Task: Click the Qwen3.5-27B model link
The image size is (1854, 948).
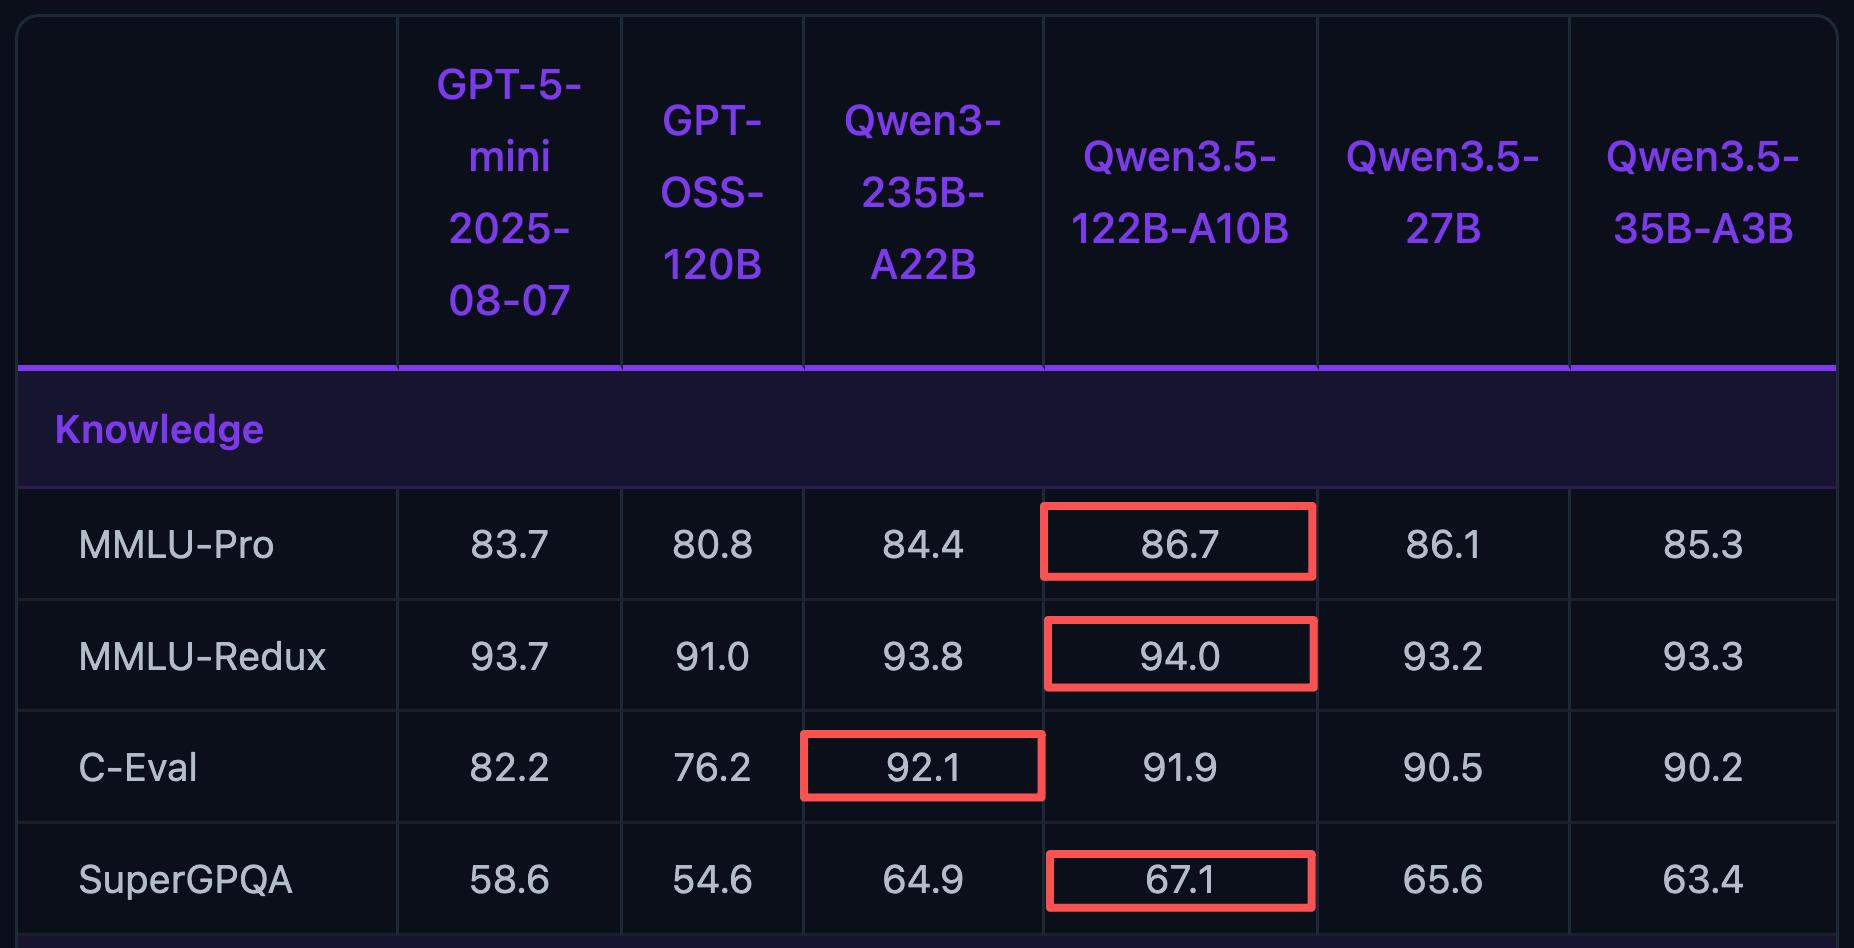Action: click(1442, 192)
